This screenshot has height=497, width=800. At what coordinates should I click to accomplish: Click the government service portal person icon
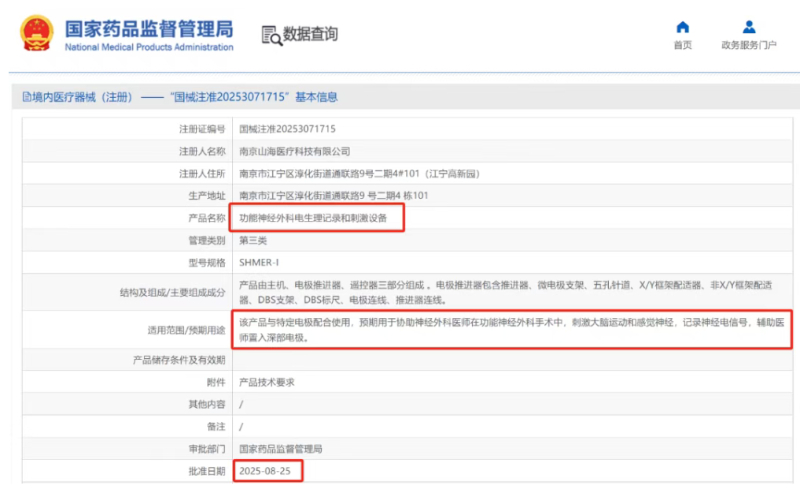click(x=748, y=27)
